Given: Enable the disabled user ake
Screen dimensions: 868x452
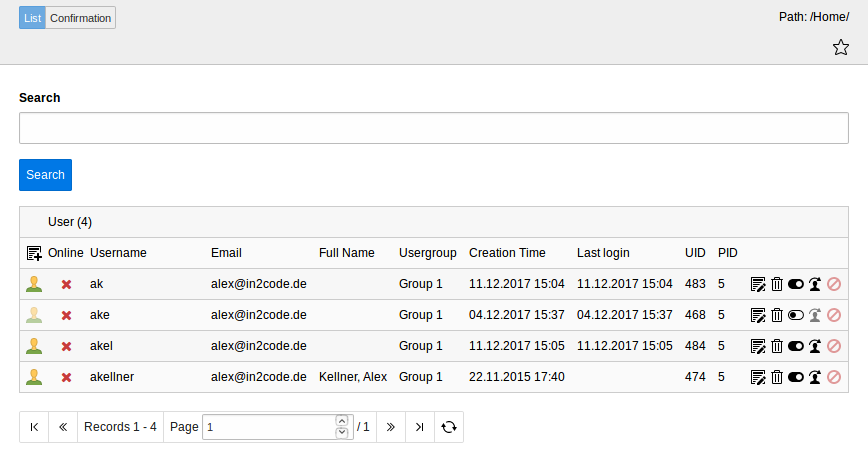Looking at the screenshot, I should pyautogui.click(x=796, y=315).
